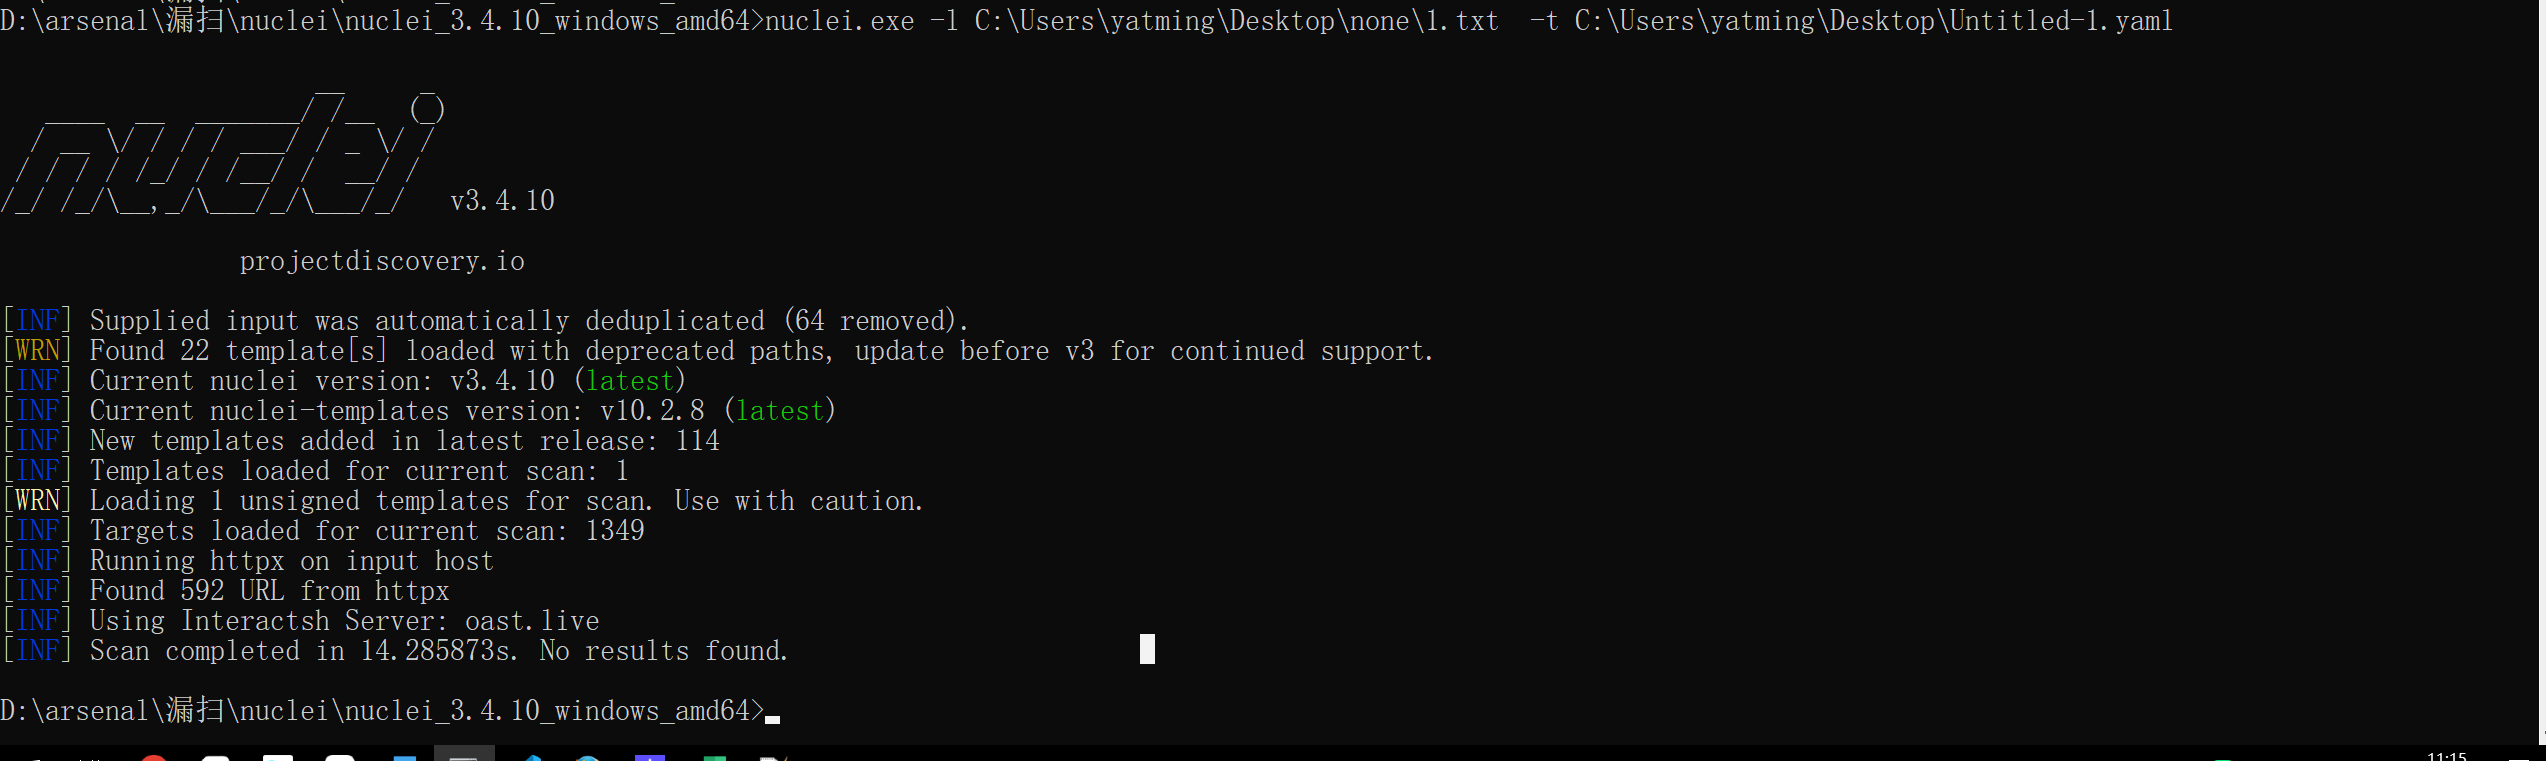Click the highlighted terminal button in taskbar
2546x761 pixels.
464,753
